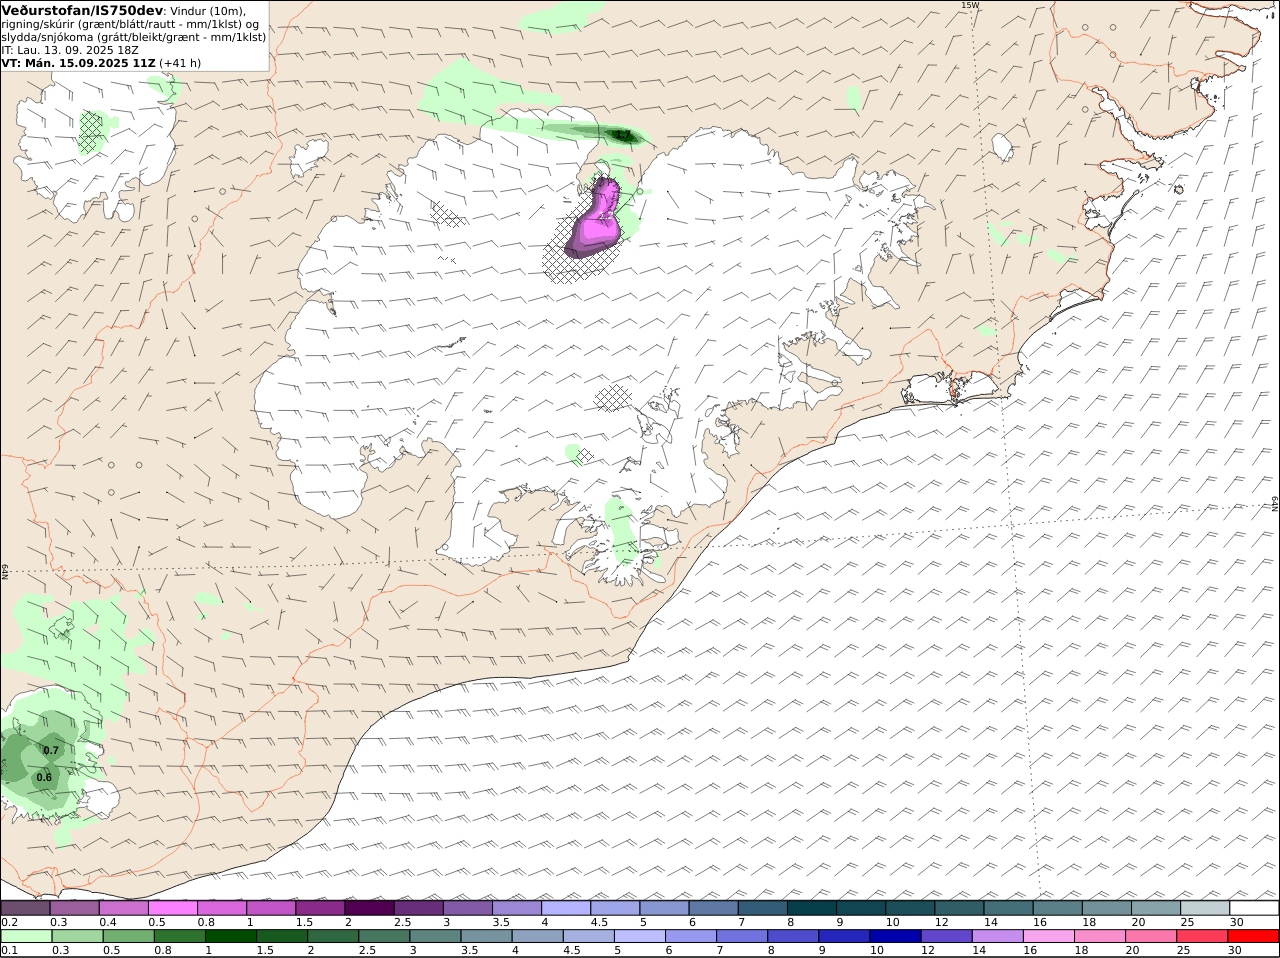The height and width of the screenshot is (958, 1280).
Task: Select the dark teal snow swatch labeled 8
Action: [x=810, y=908]
